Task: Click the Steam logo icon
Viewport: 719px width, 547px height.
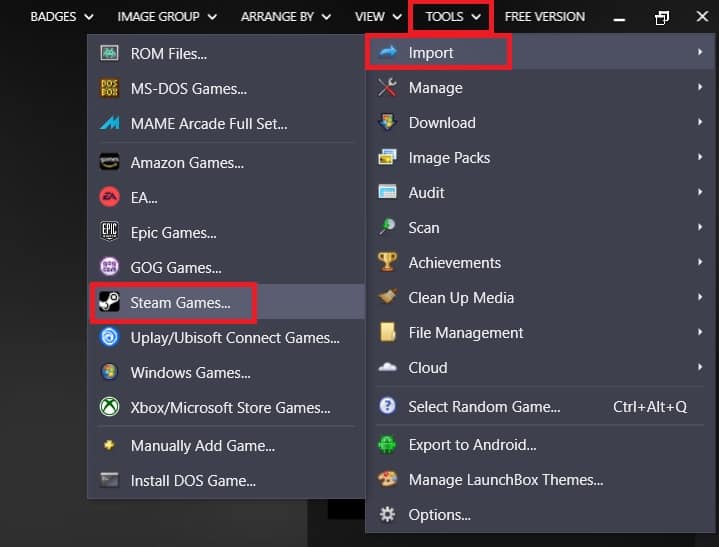Action: pos(109,302)
